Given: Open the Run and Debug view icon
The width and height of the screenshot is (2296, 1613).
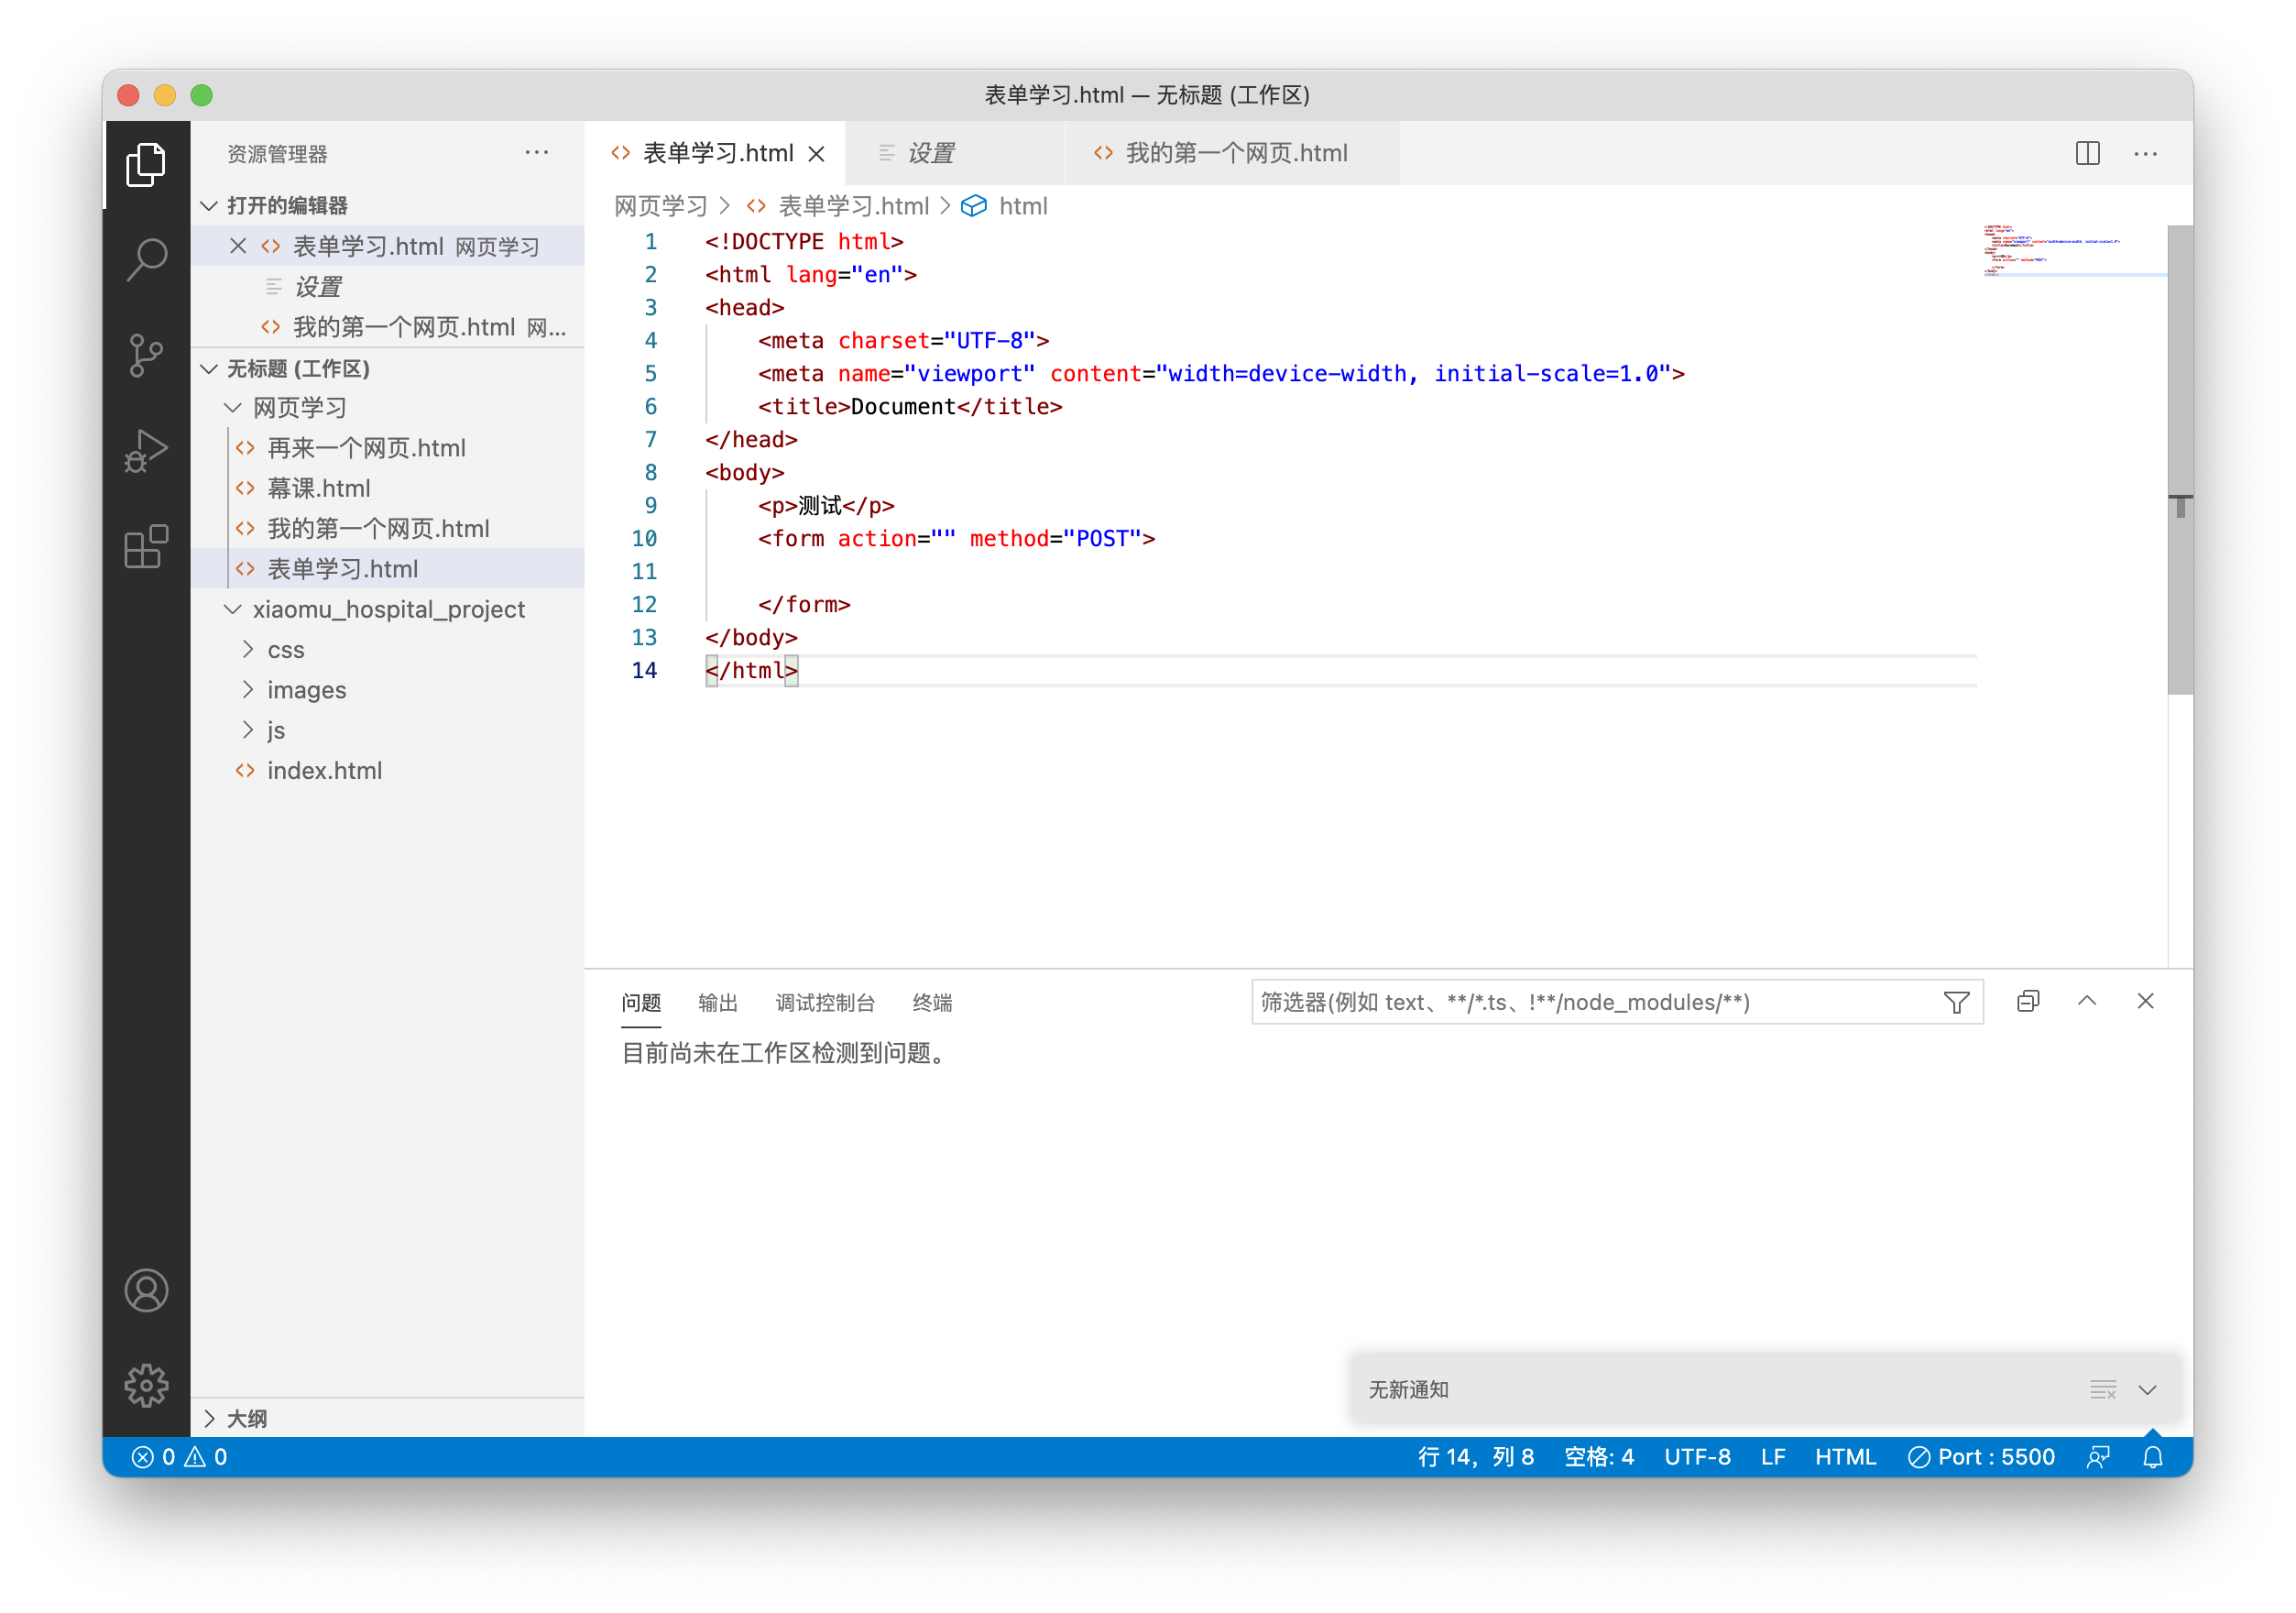Looking at the screenshot, I should coord(146,451).
